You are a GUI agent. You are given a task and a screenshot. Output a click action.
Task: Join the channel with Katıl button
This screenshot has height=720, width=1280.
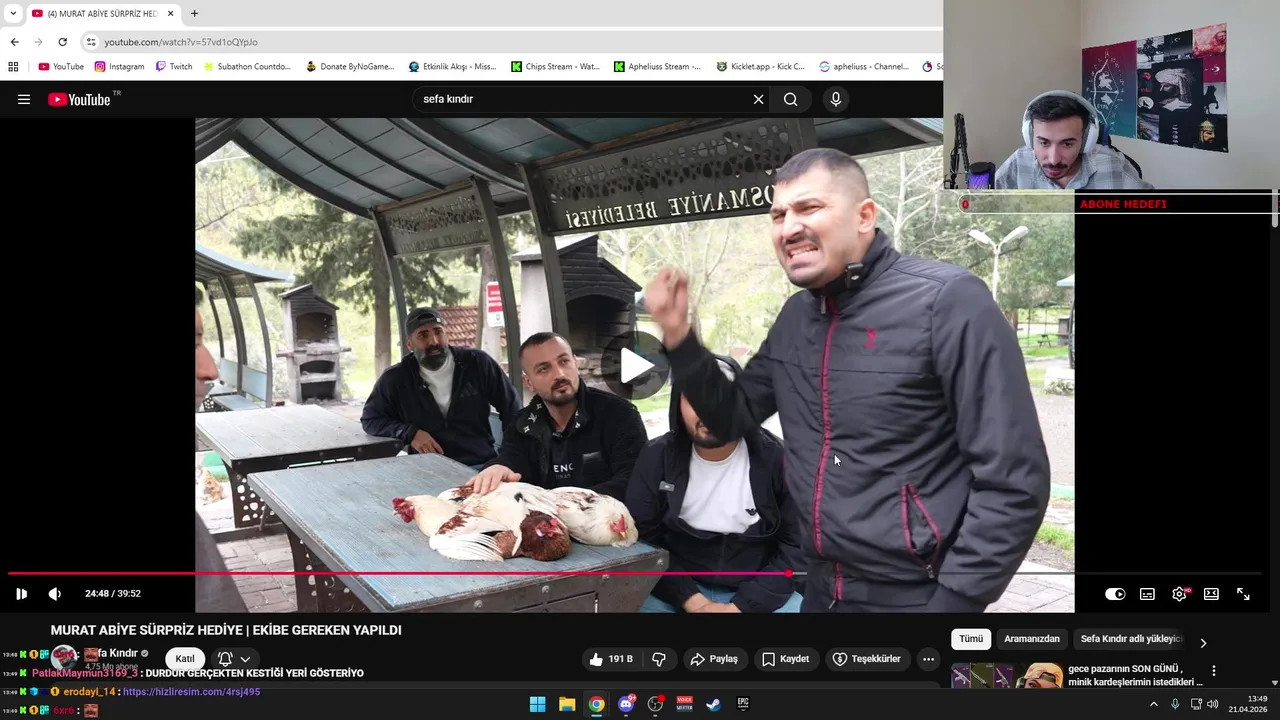point(185,659)
